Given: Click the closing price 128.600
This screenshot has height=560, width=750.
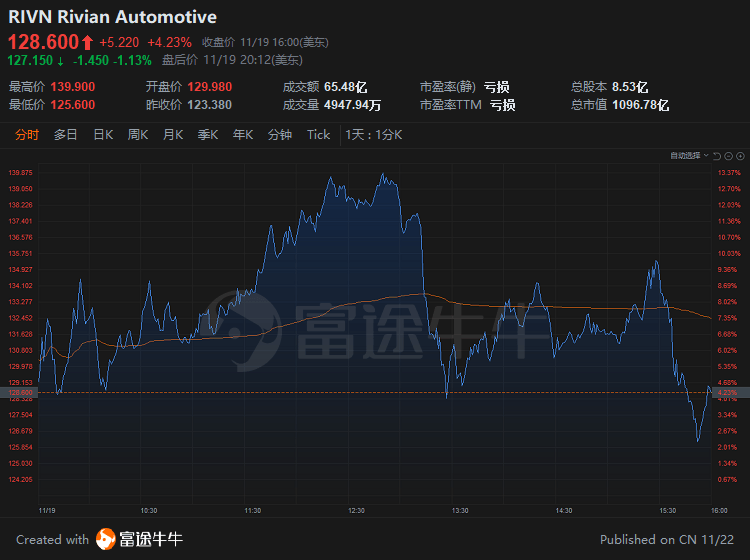Looking at the screenshot, I should point(43,42).
